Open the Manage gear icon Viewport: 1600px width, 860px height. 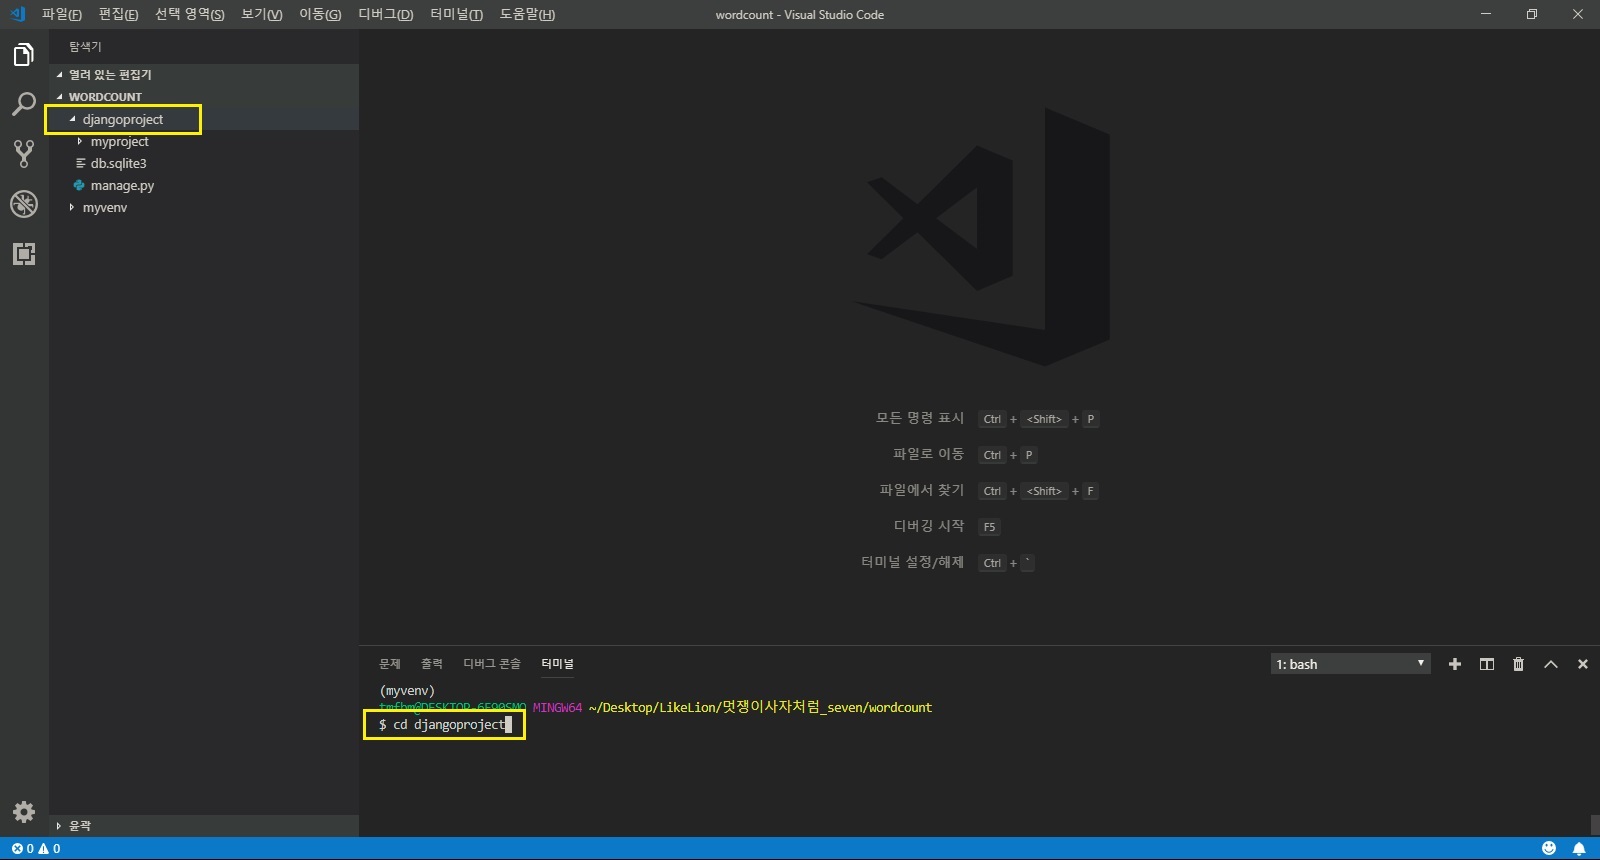pyautogui.click(x=24, y=811)
